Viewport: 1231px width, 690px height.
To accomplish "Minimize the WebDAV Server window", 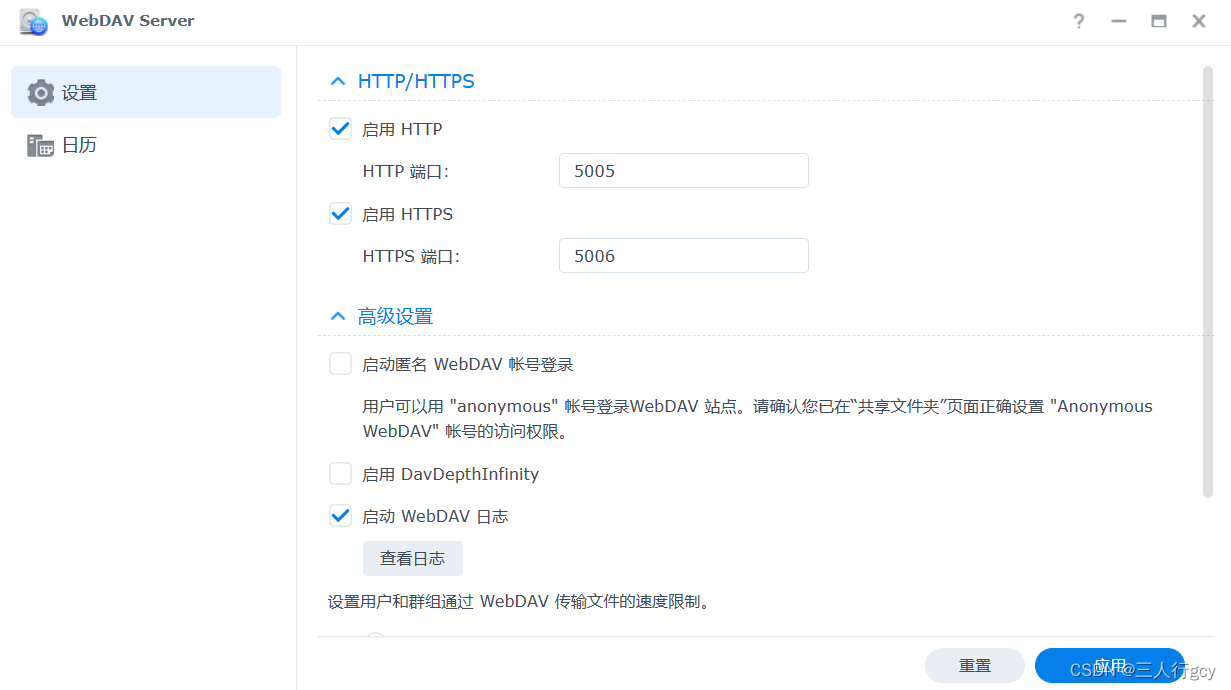I will coord(1119,21).
